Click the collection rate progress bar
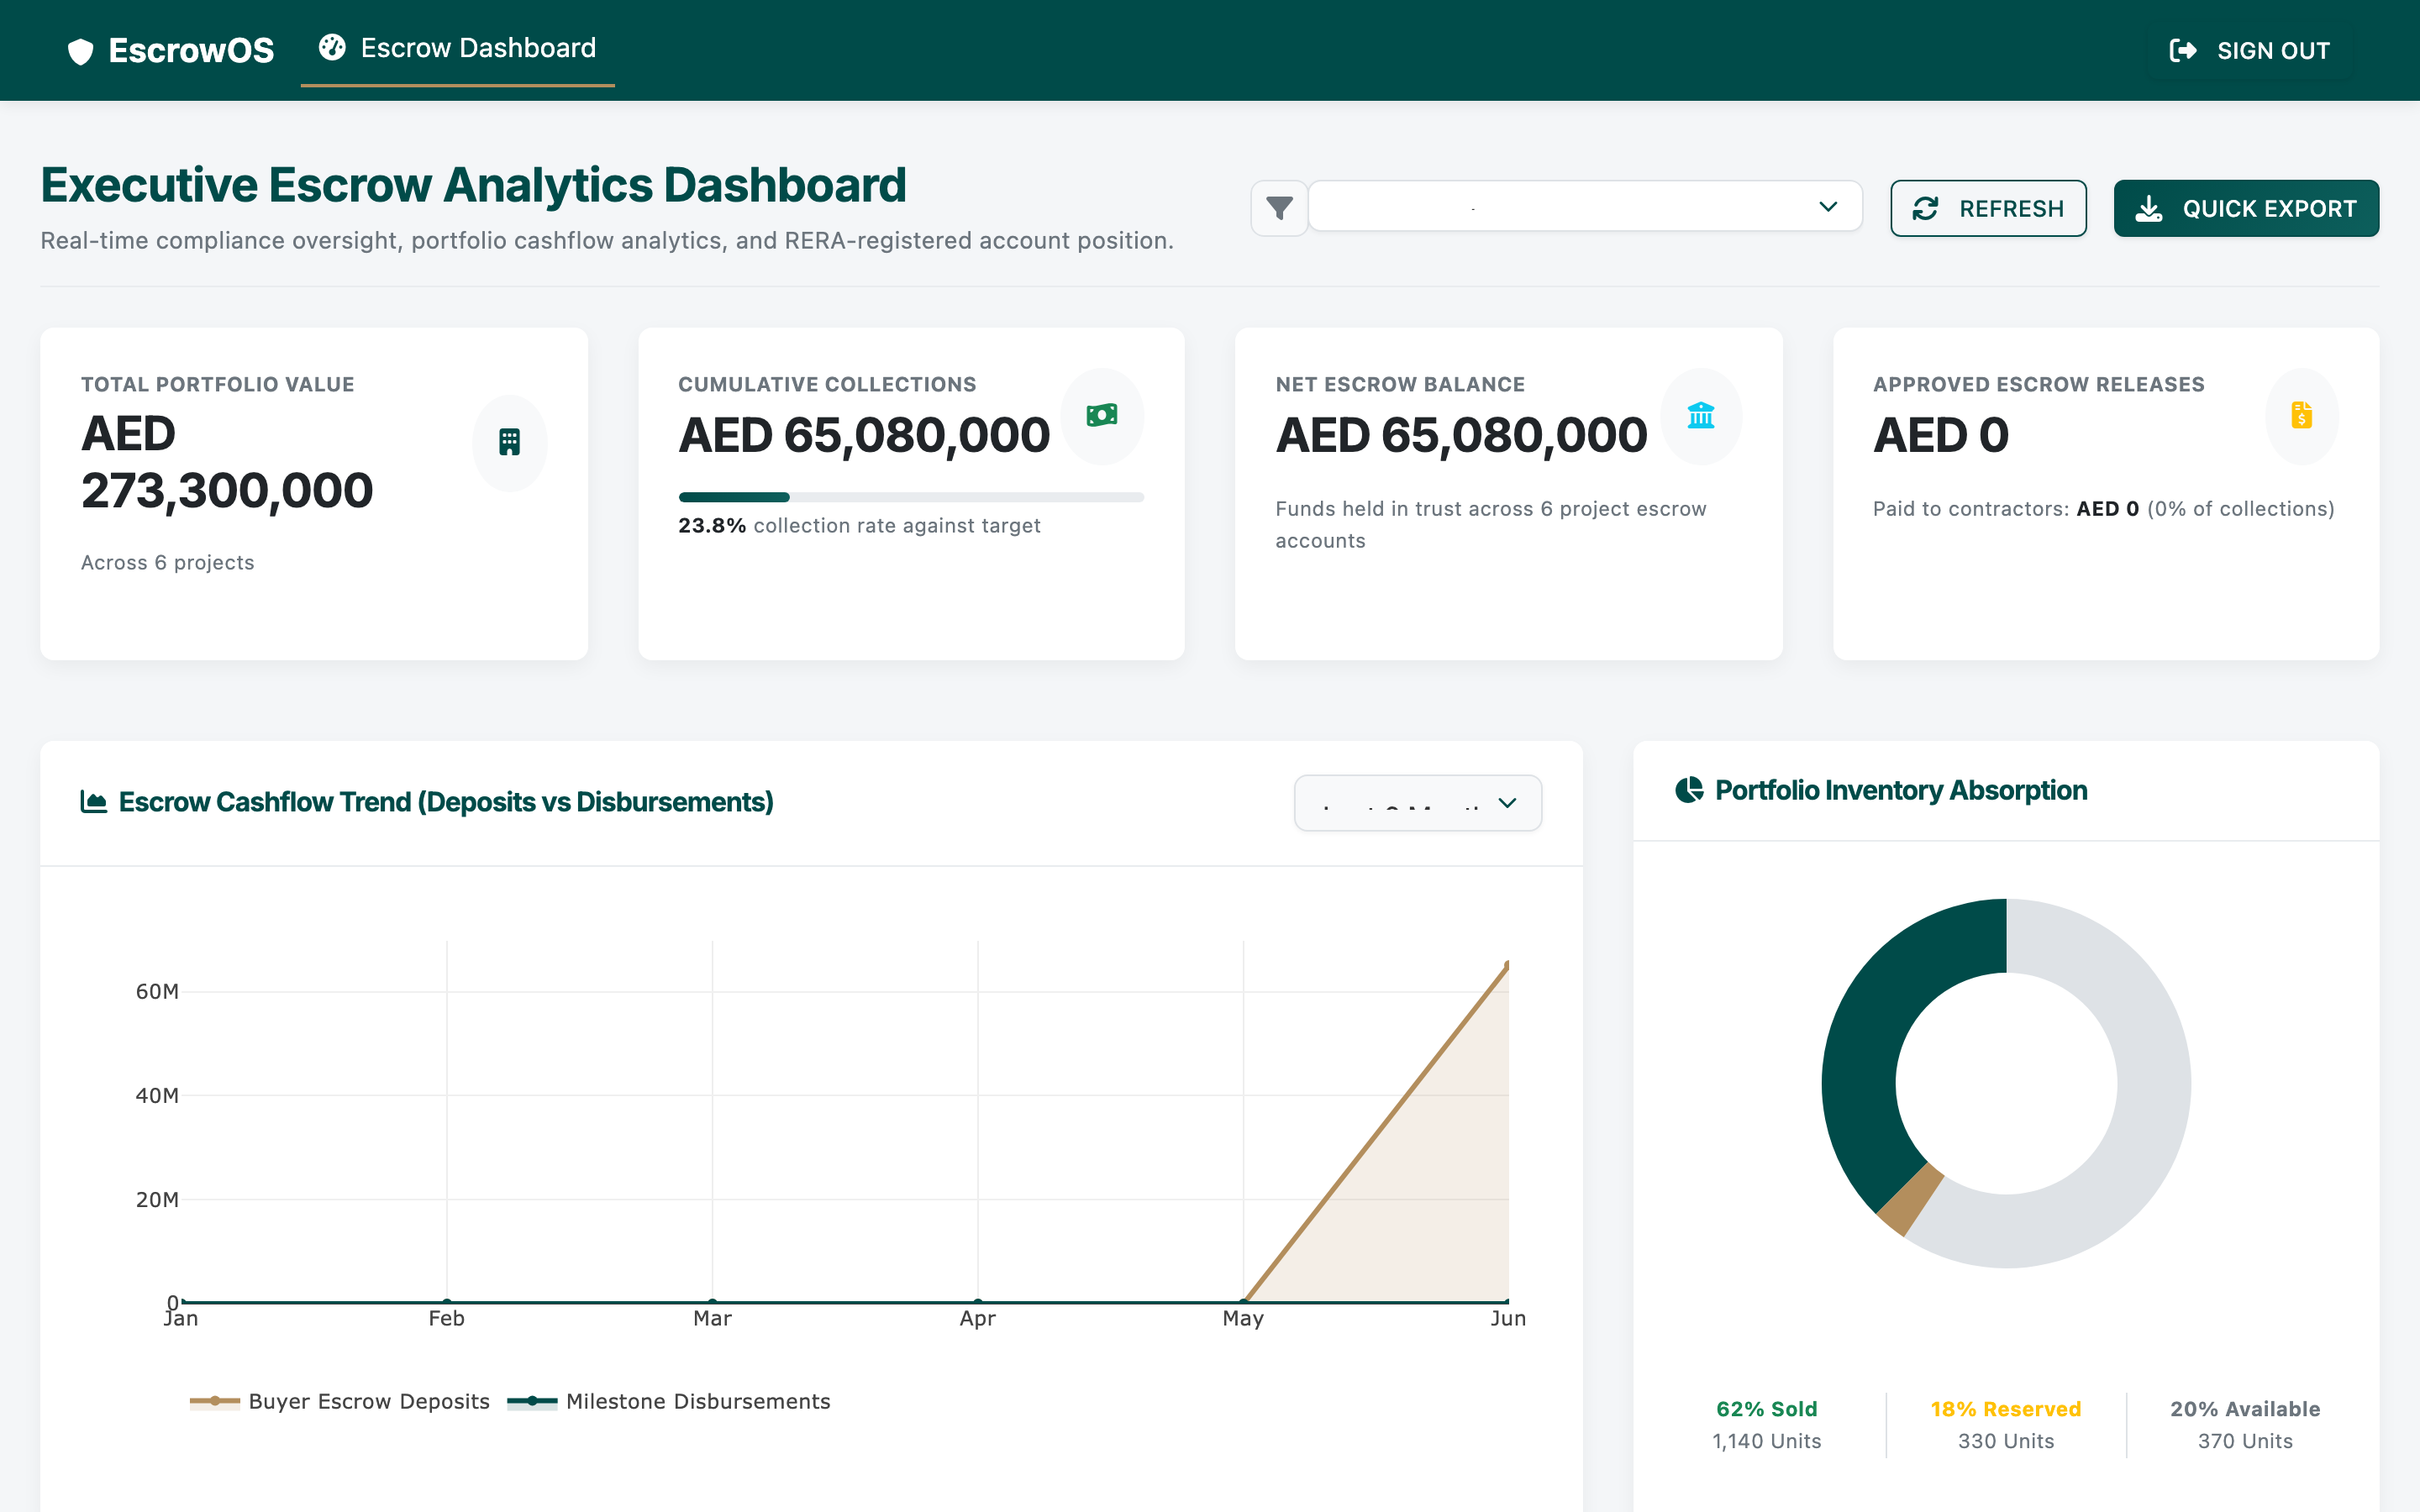The height and width of the screenshot is (1512, 2420). 911,497
